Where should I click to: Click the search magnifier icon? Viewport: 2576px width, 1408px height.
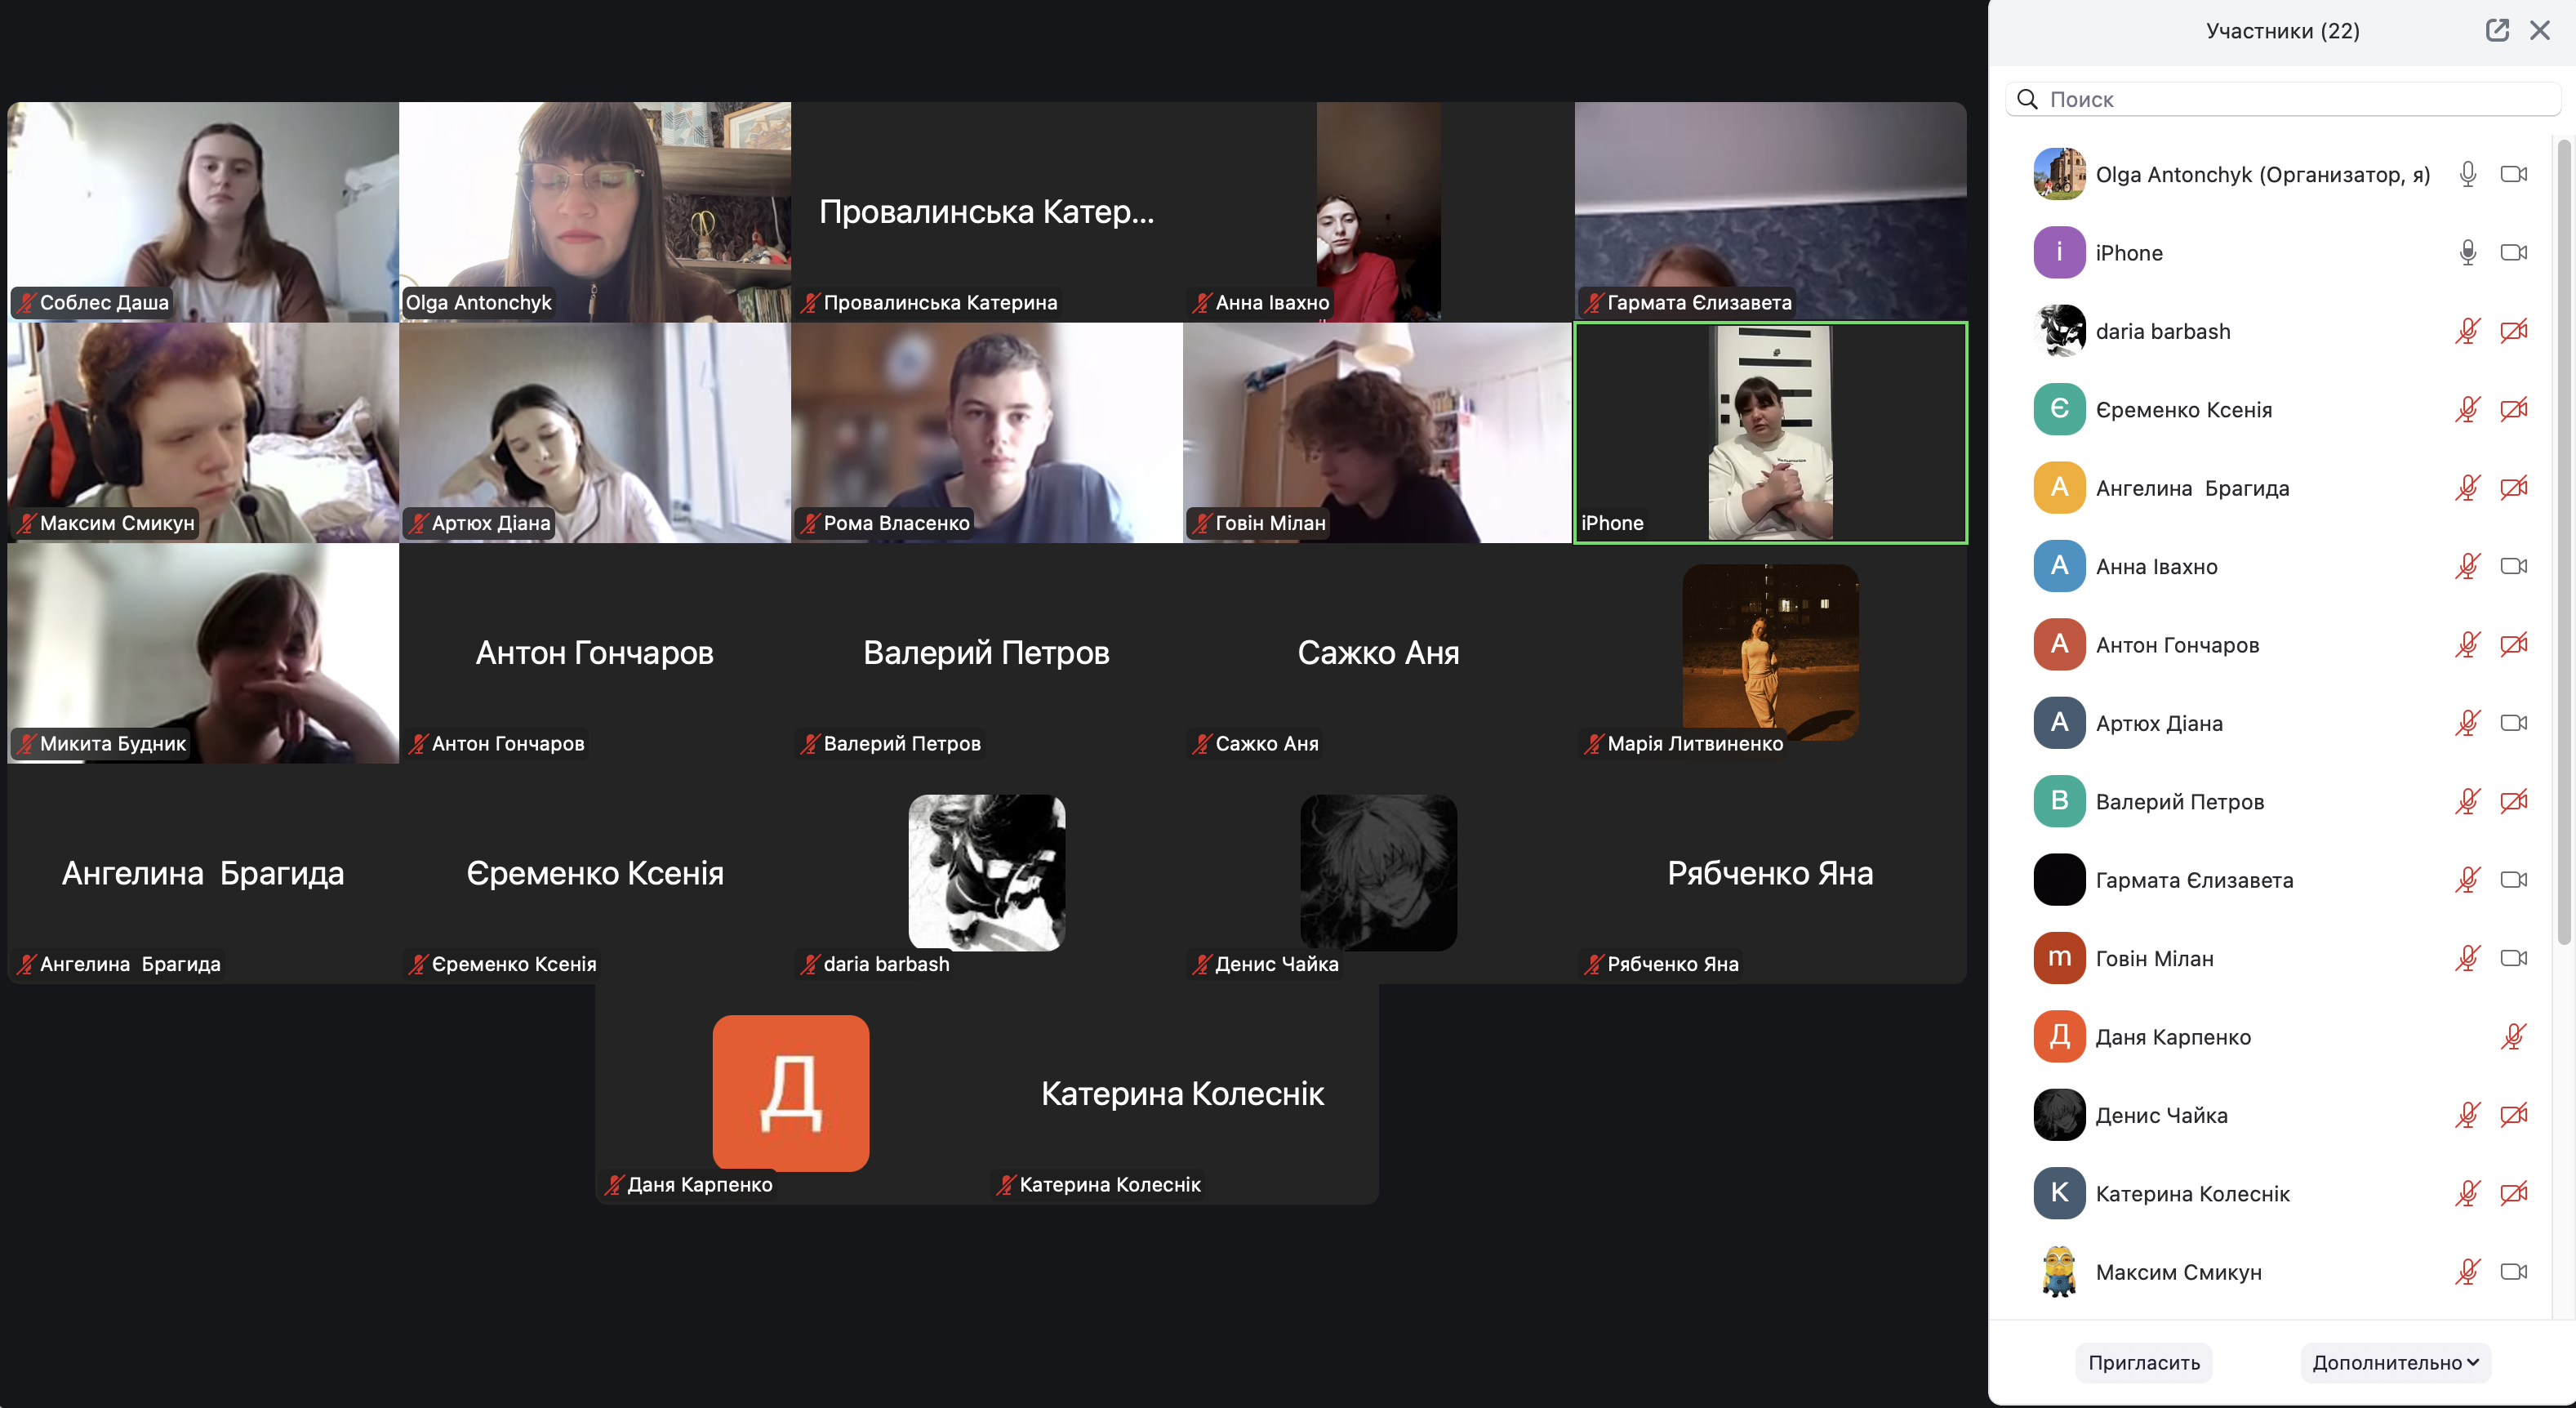(2027, 99)
